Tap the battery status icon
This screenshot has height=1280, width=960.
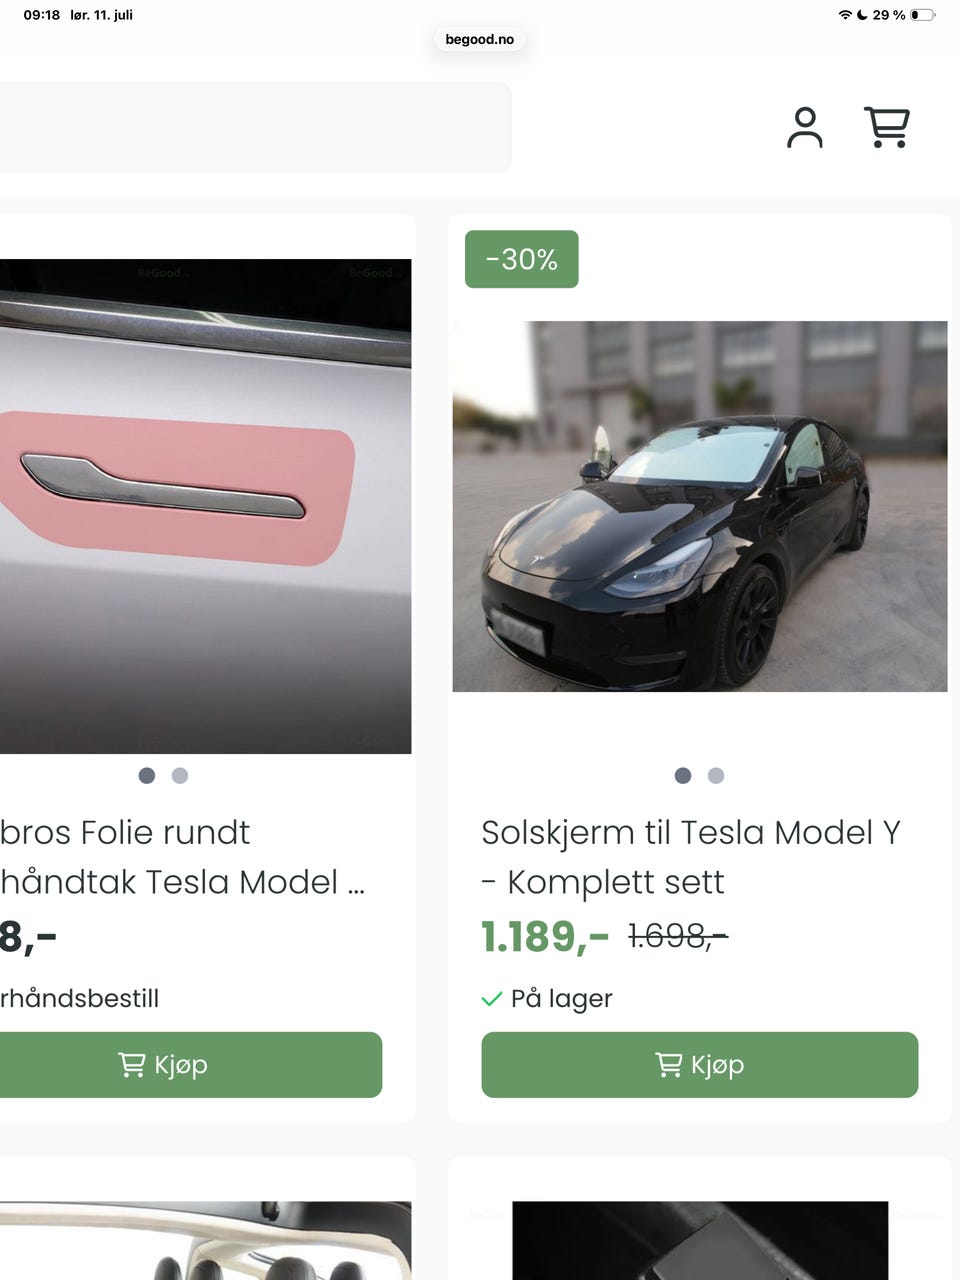923,15
